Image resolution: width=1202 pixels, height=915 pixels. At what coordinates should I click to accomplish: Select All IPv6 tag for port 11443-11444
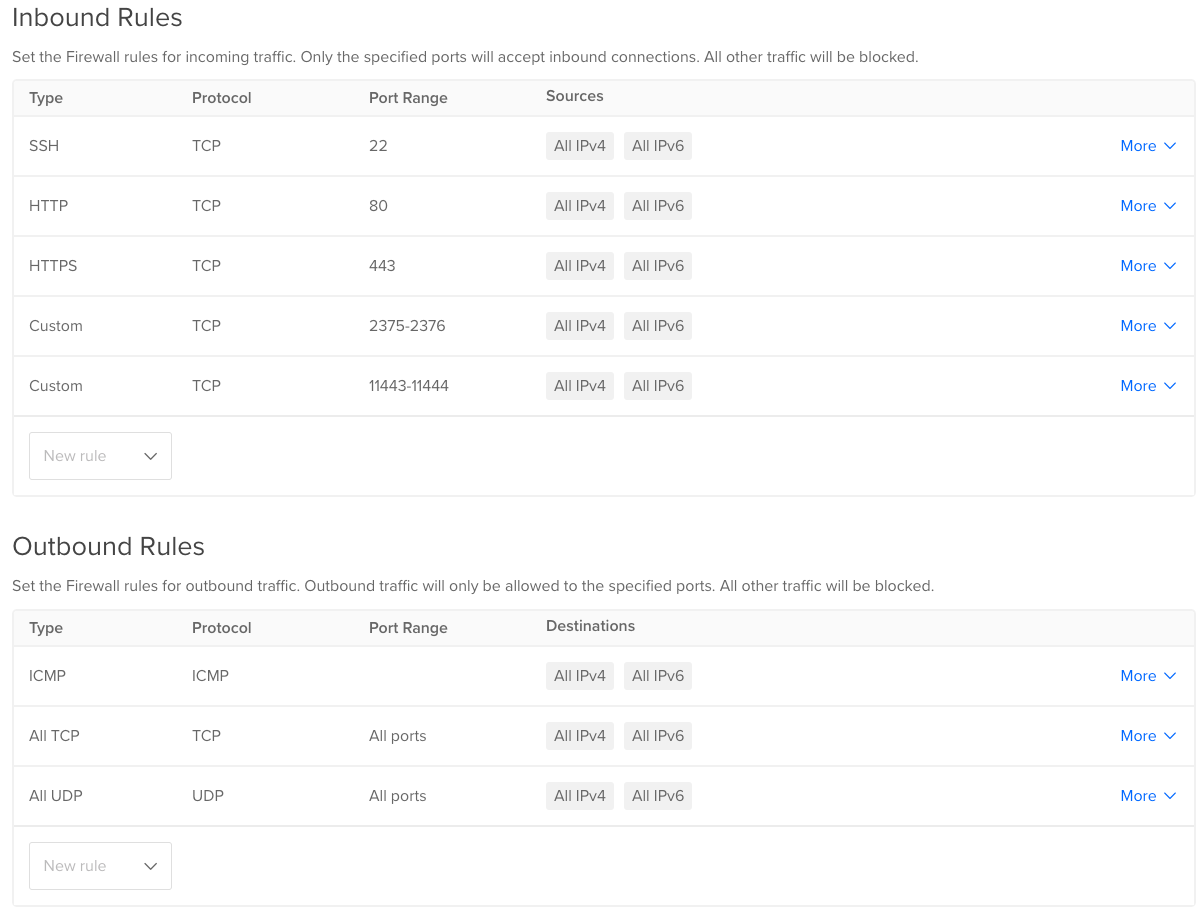658,386
